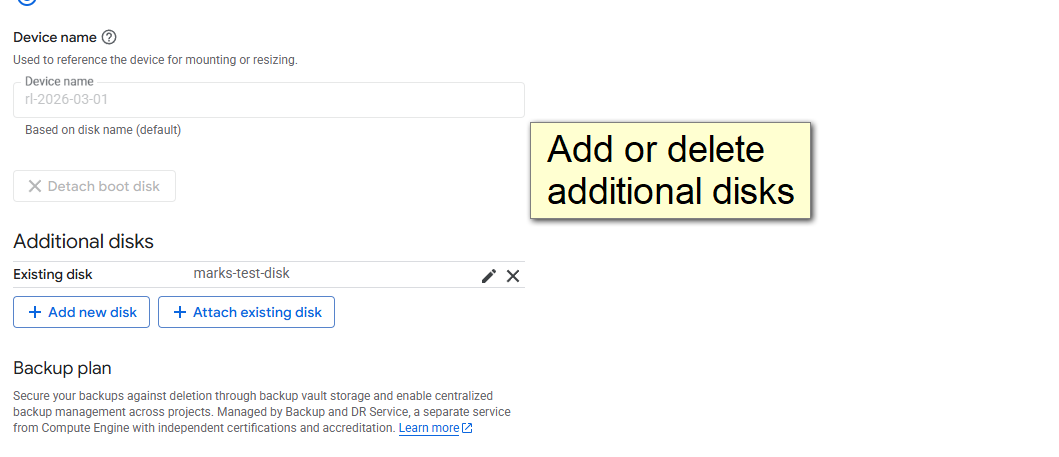
Task: Click the Based on disk name helper text
Action: [x=103, y=130]
